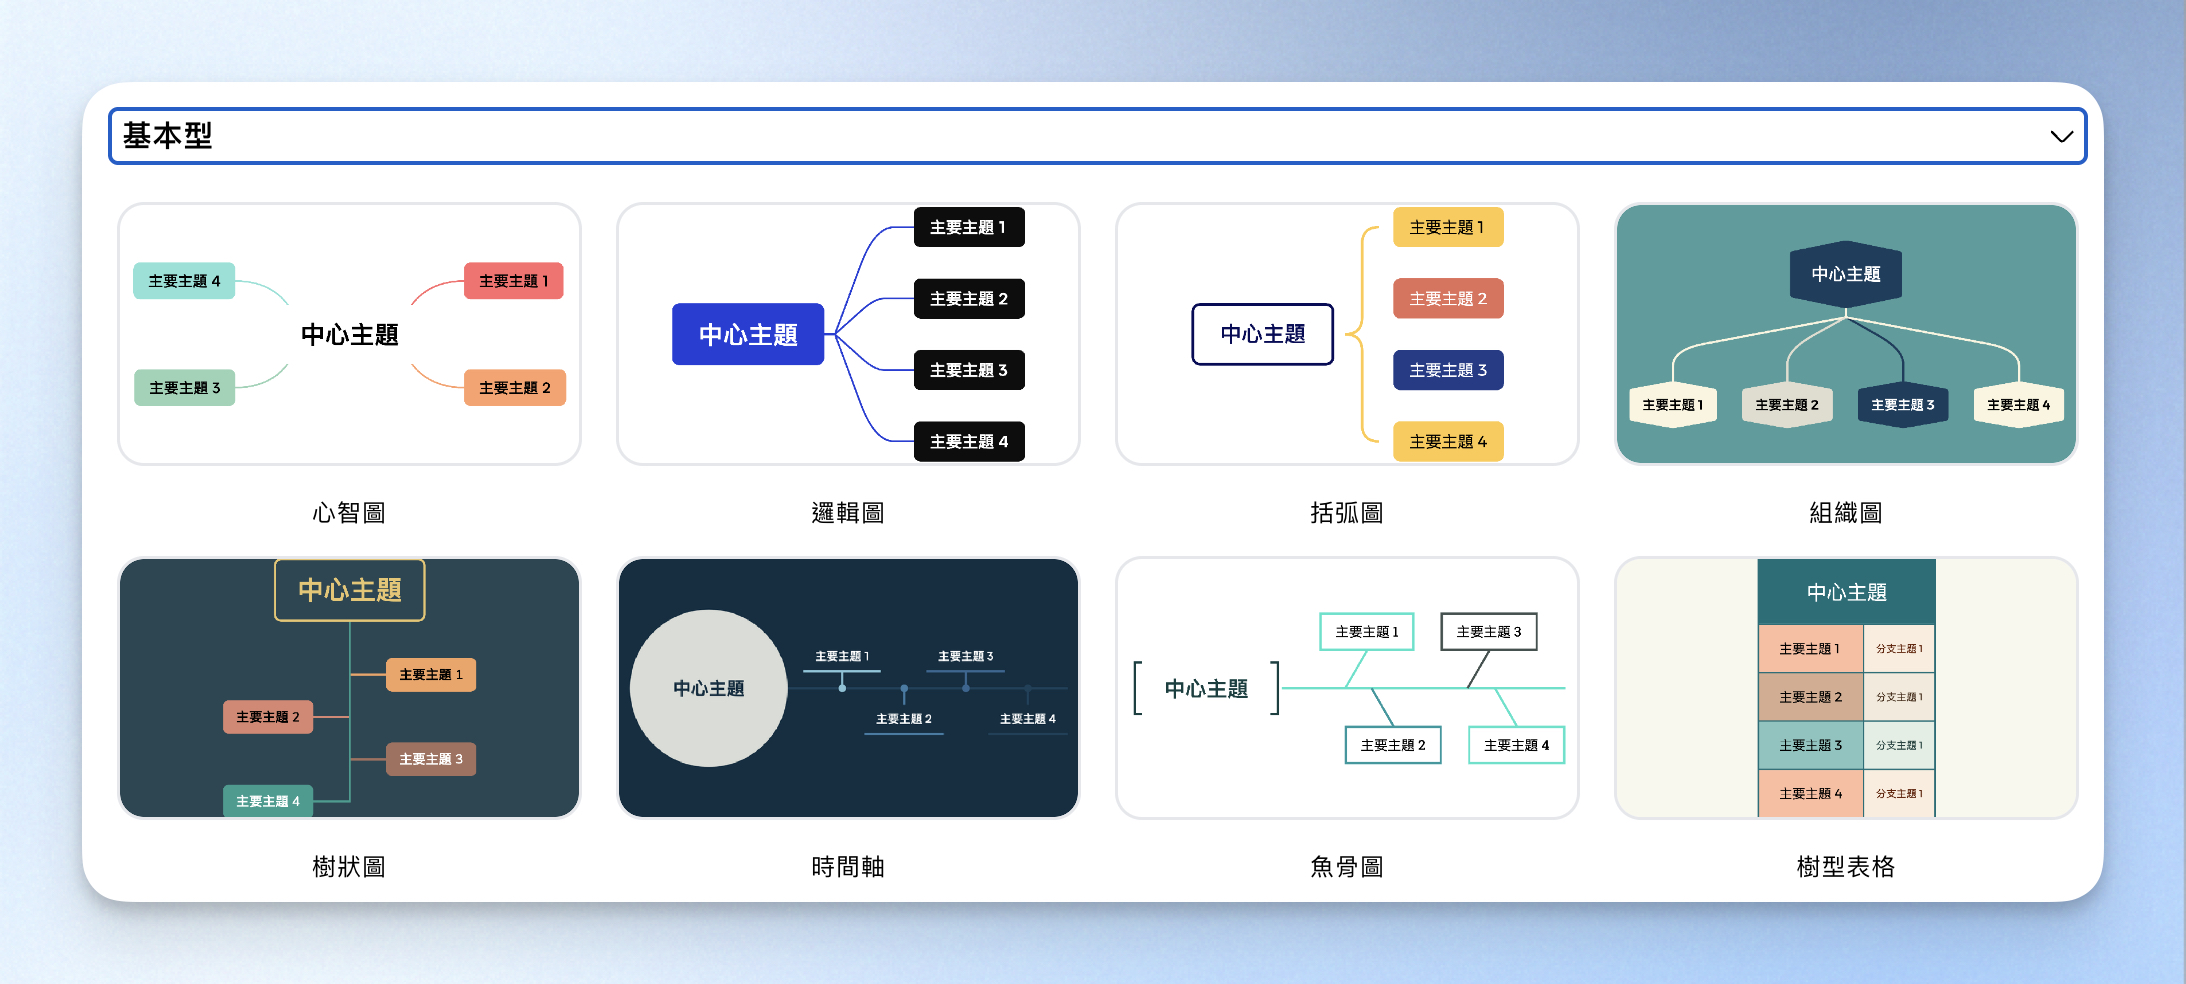Click the 時間軸 label text

pyautogui.click(x=848, y=867)
